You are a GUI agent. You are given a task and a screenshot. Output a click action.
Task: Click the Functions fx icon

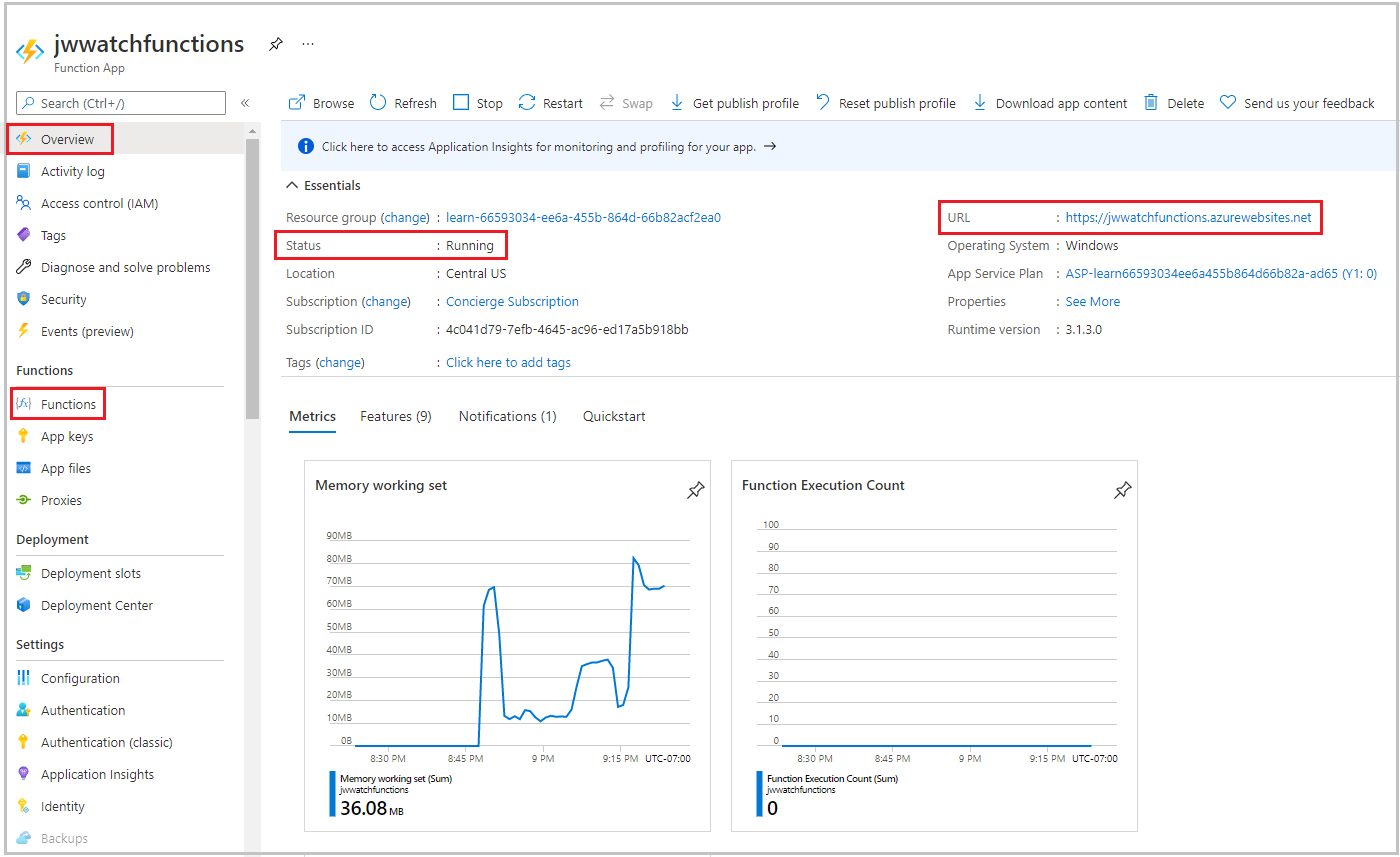24,404
